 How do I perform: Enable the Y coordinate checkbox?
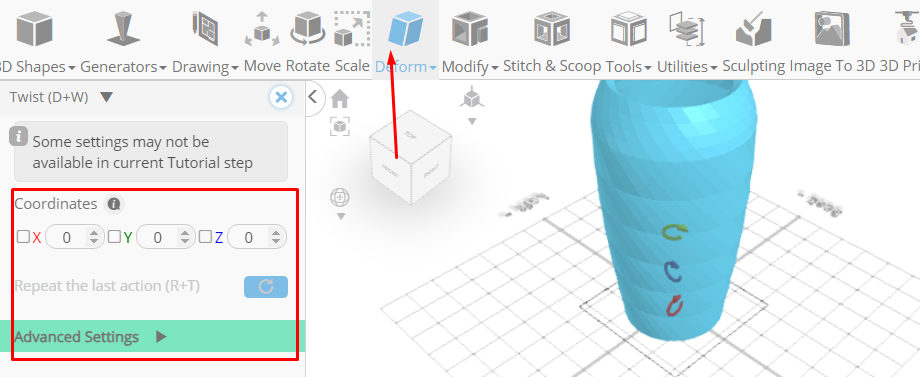tap(114, 237)
